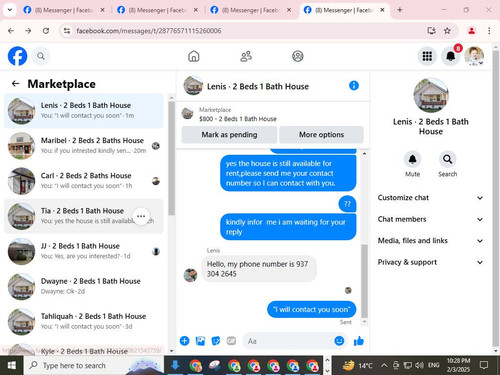Open the Tahliquah 2 Beds 1 Bath conversation
Screen dimensions: 500x375
[84, 322]
